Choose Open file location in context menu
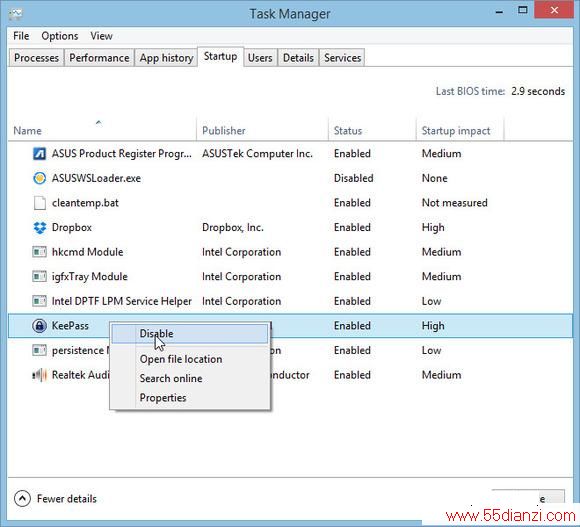The width and height of the screenshot is (580, 527). (190, 359)
